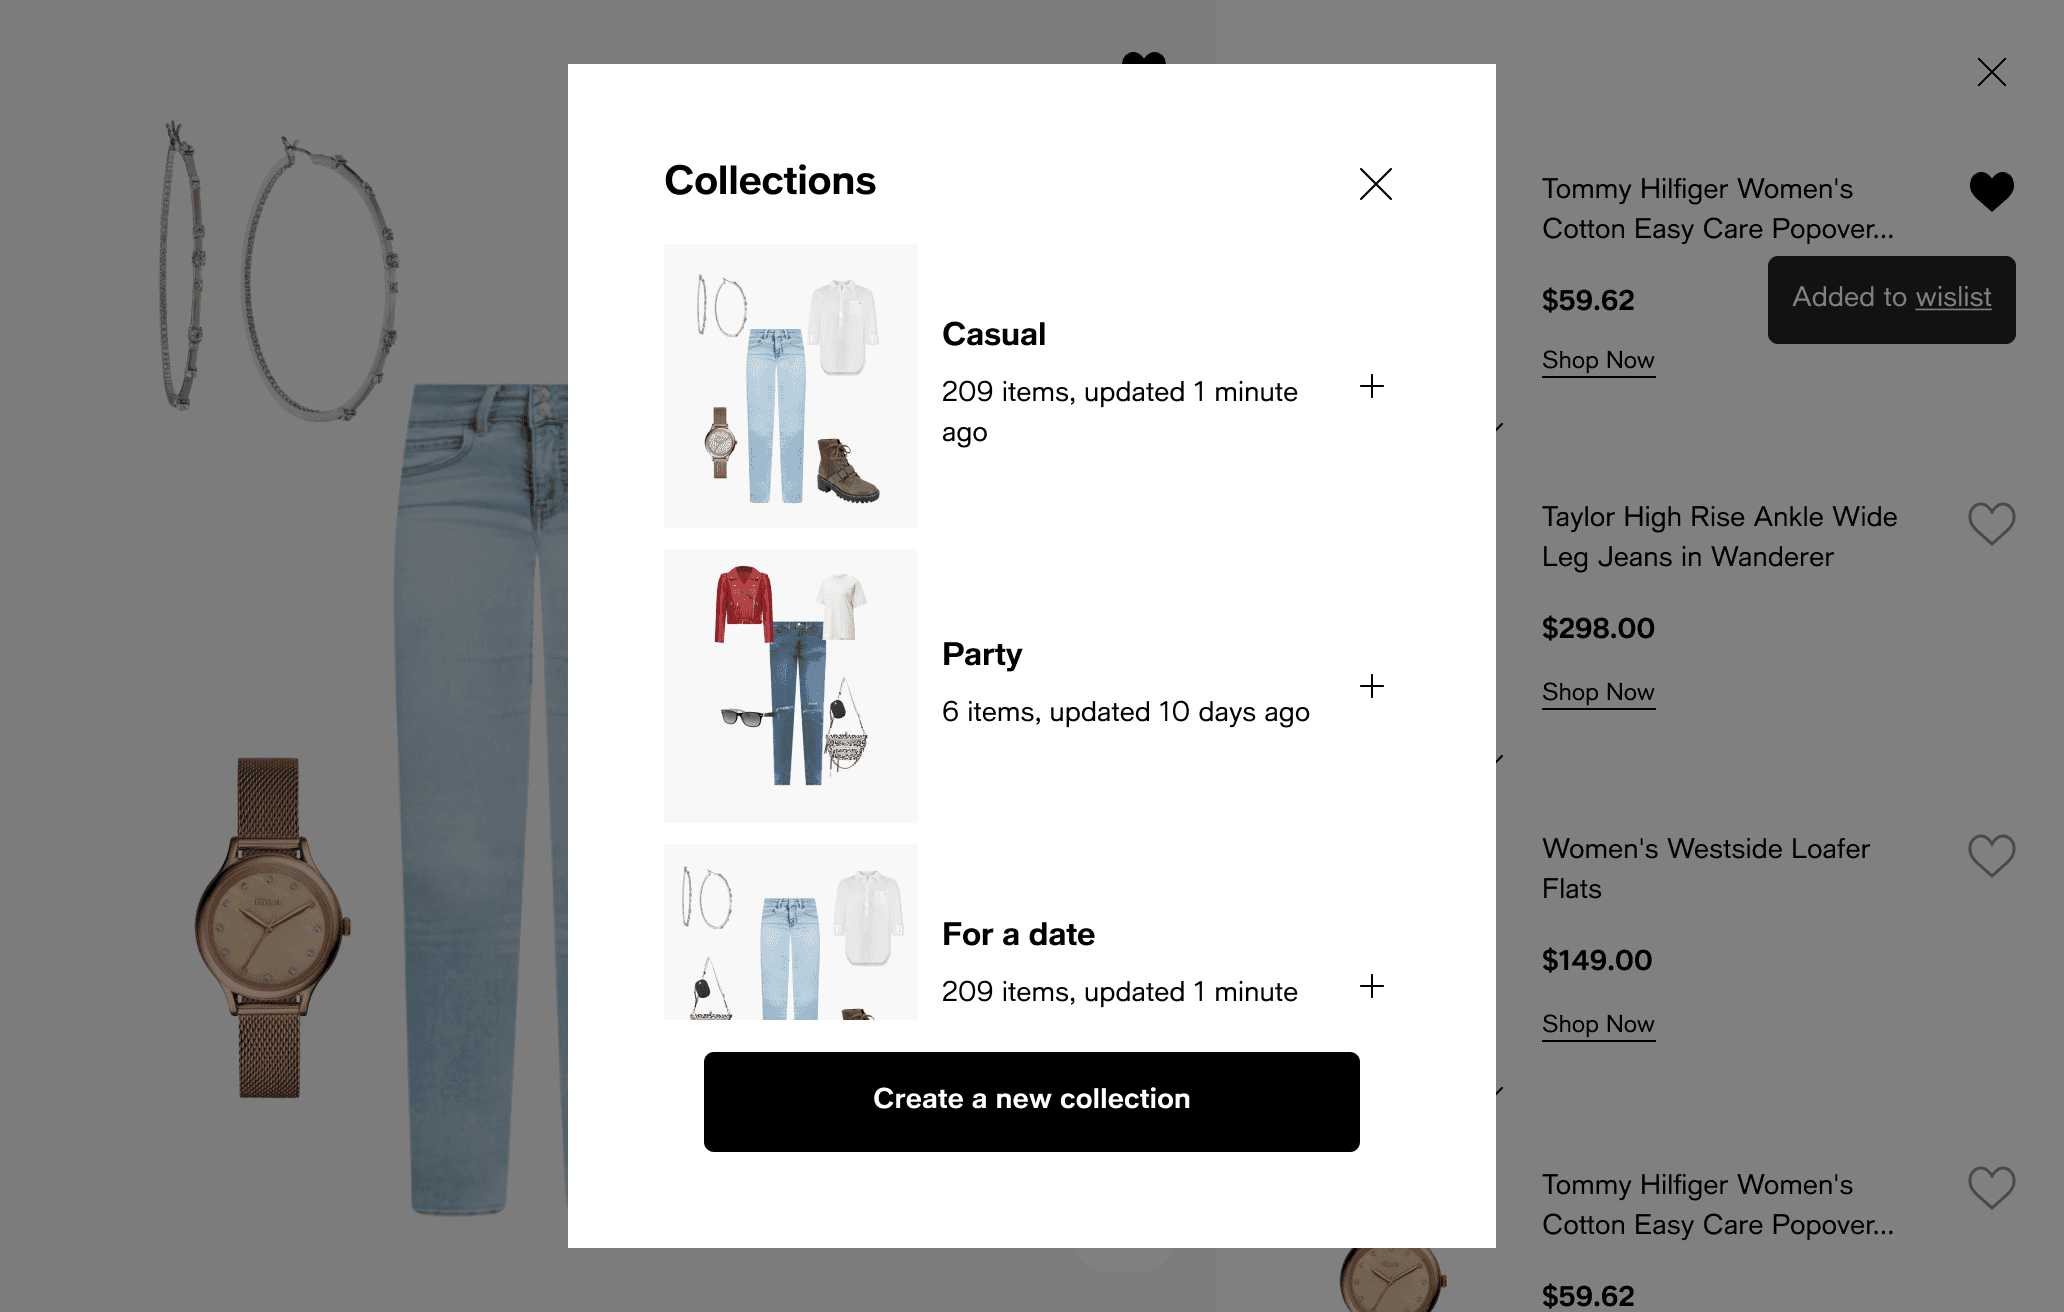Open the Party collection thumbnail
The image size is (2064, 1312).
tap(791, 686)
